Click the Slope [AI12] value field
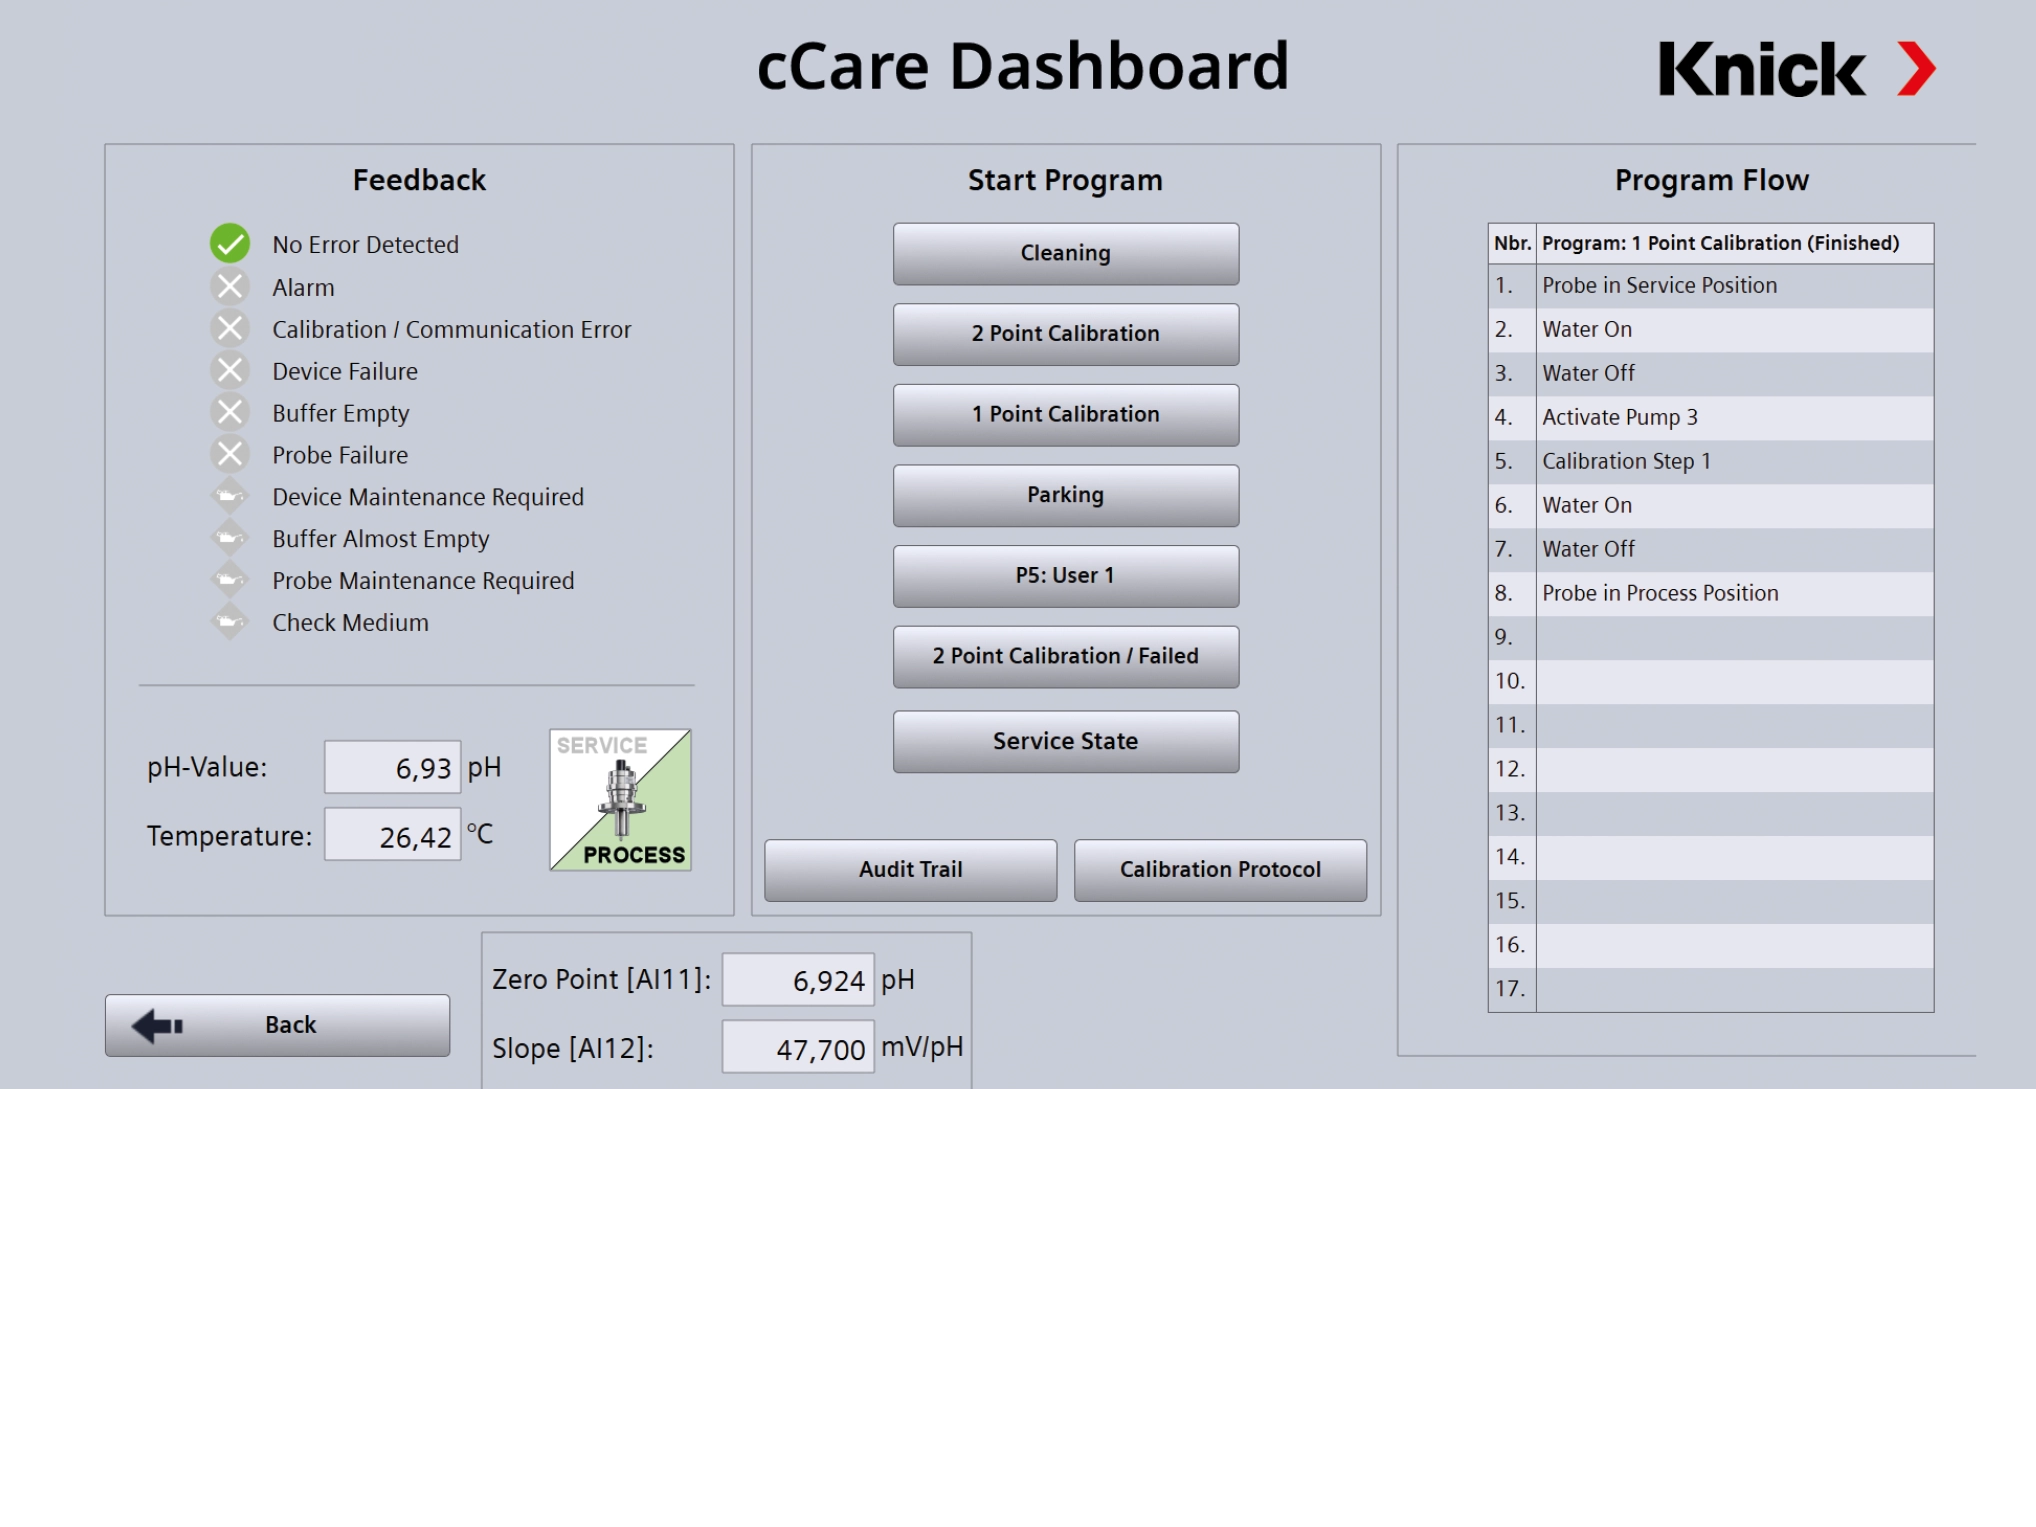The image size is (2036, 1527). [797, 1048]
